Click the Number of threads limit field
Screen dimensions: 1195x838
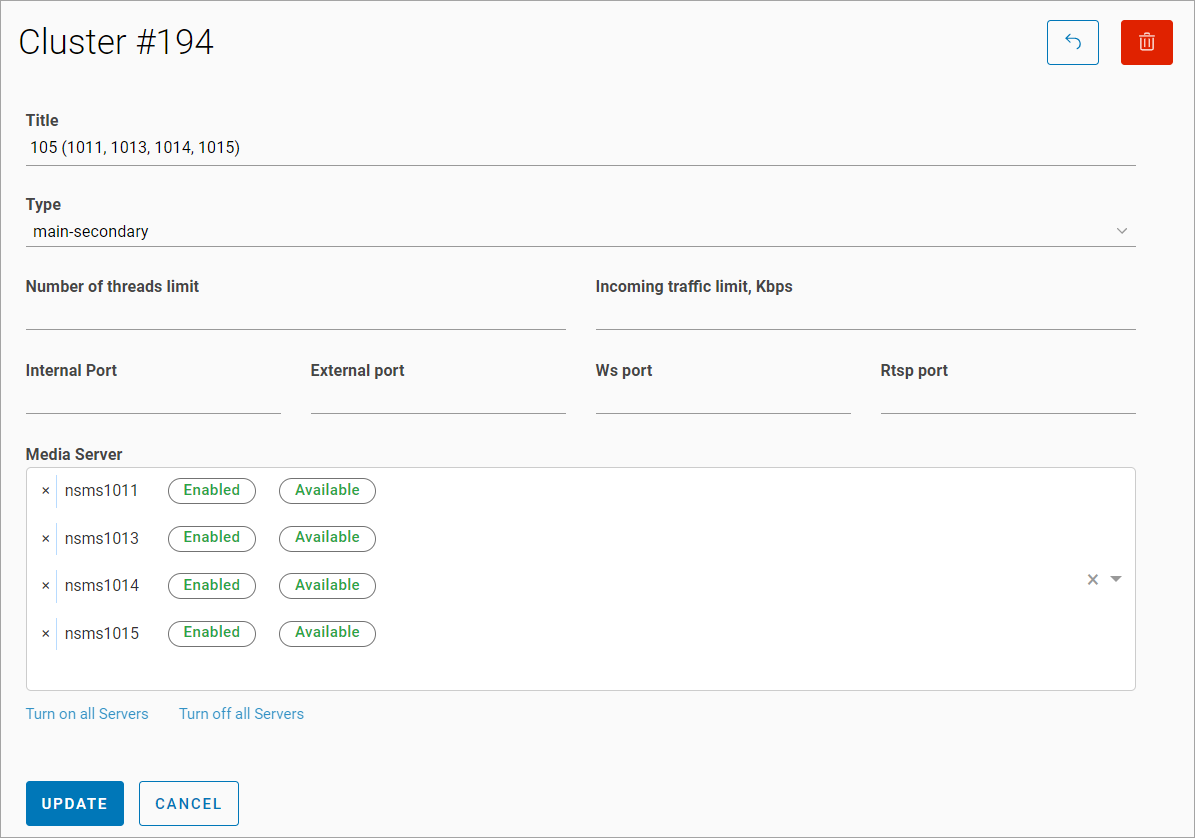295,315
